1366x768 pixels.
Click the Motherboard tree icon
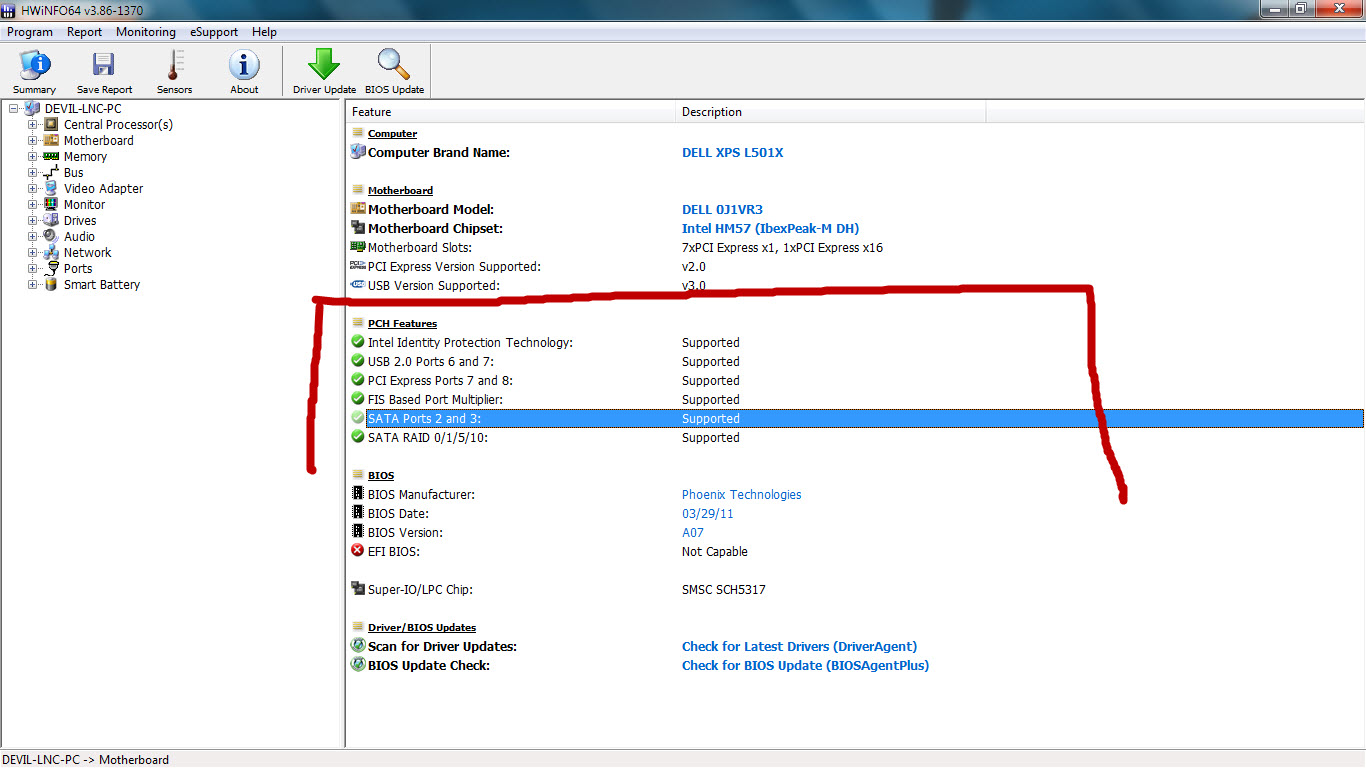[x=51, y=140]
